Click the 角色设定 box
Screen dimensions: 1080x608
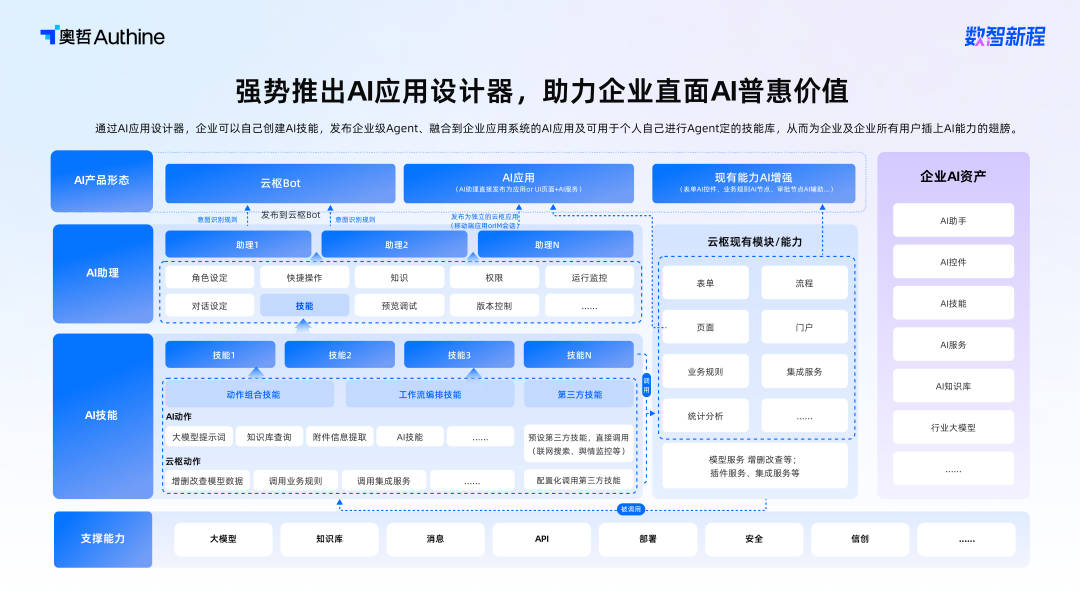click(x=209, y=277)
